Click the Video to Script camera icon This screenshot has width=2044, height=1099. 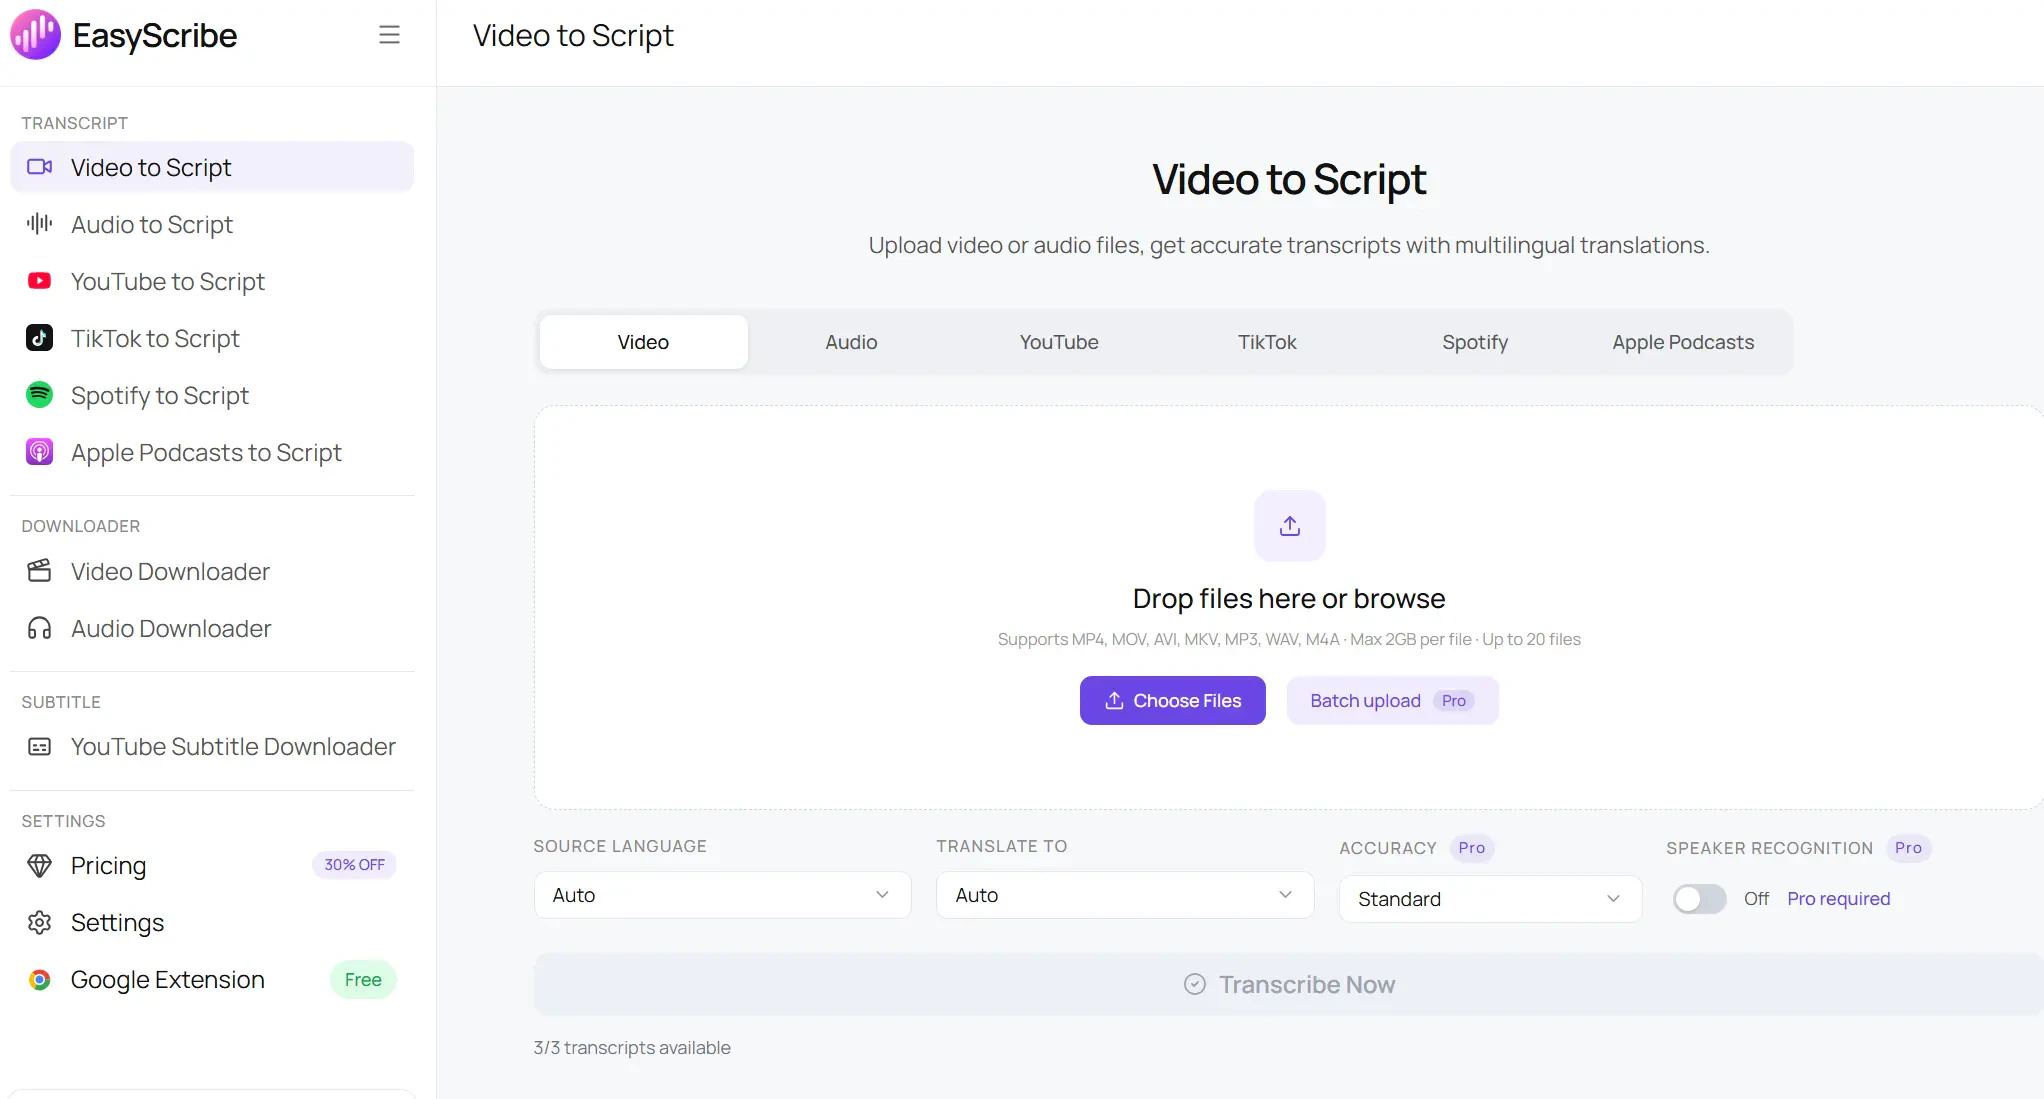coord(40,167)
